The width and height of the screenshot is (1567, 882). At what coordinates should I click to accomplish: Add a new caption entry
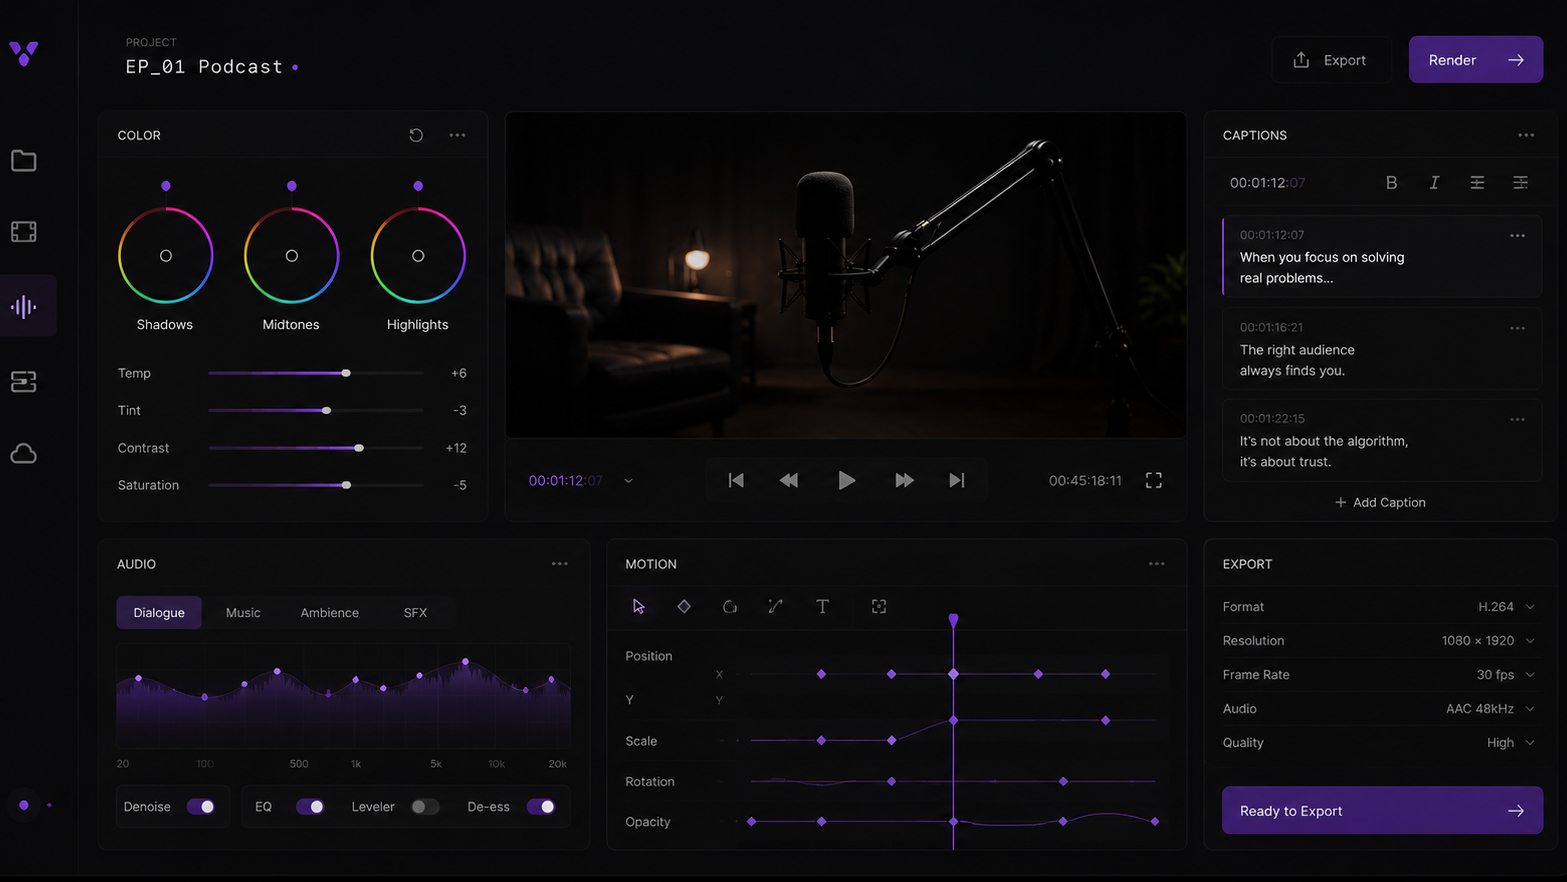point(1380,503)
